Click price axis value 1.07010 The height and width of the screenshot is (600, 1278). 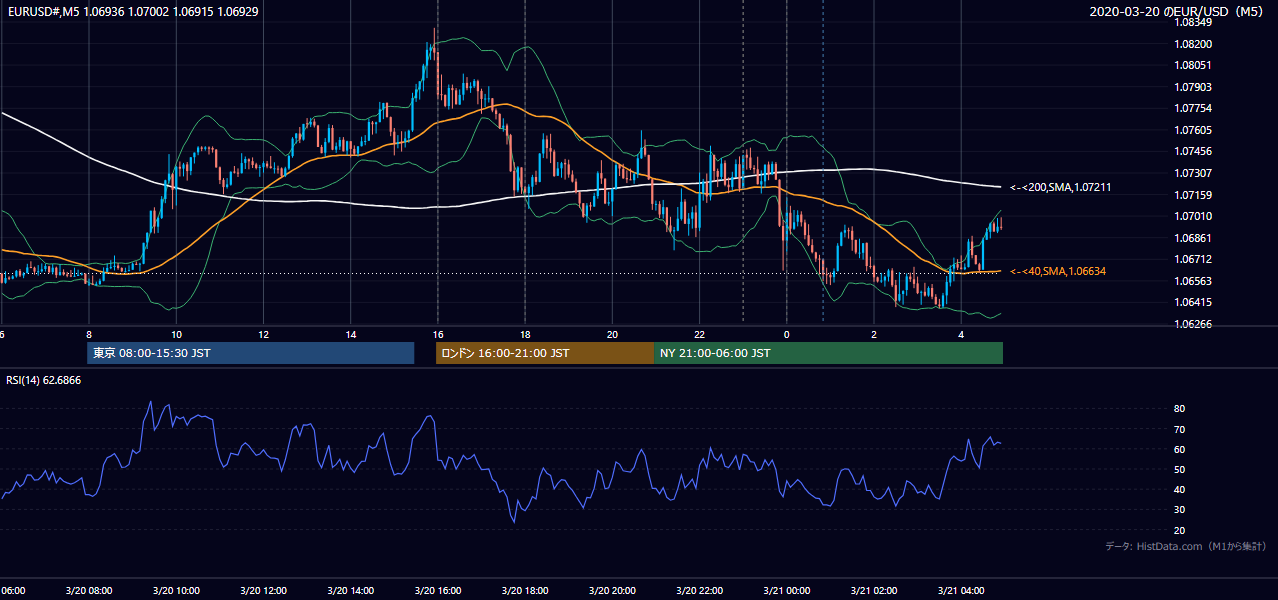(x=1195, y=216)
